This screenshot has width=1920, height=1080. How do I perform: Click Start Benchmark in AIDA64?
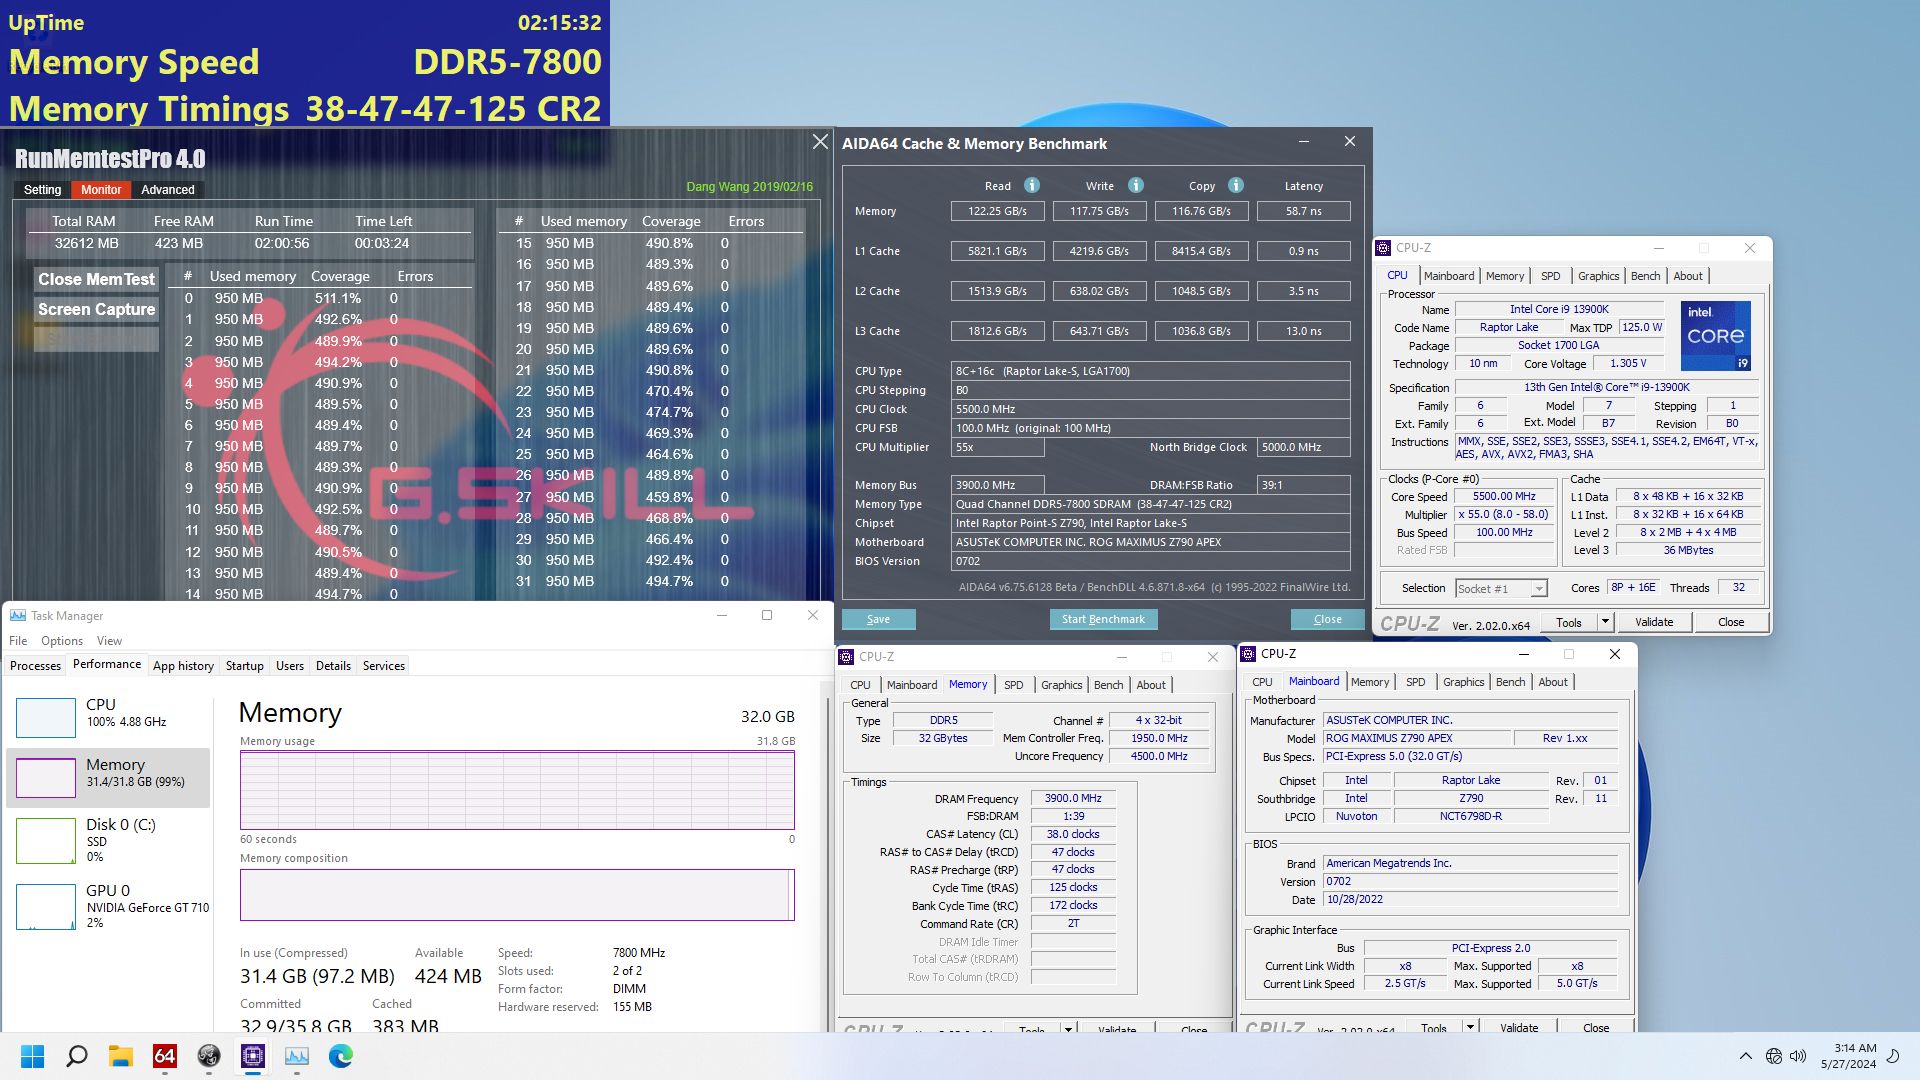tap(1104, 619)
